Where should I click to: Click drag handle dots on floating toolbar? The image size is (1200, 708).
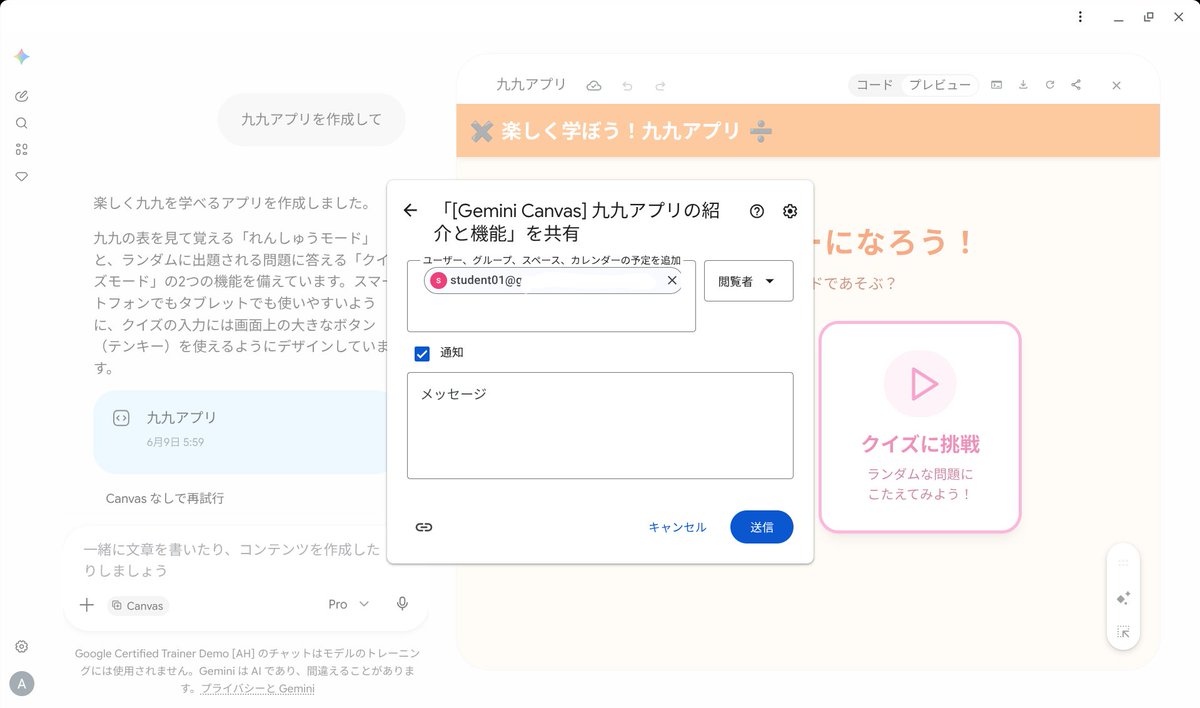tap(1123, 563)
